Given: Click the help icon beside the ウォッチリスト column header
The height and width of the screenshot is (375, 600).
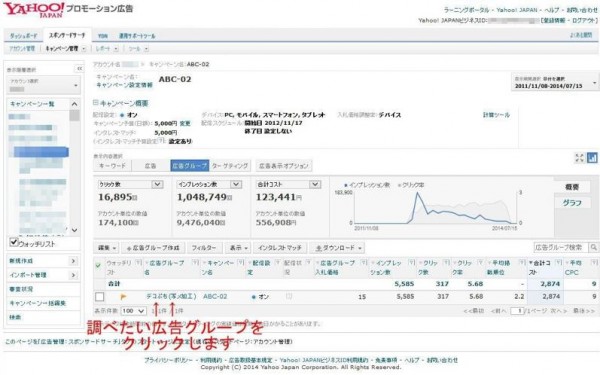Looking at the screenshot, I should 139,262.
